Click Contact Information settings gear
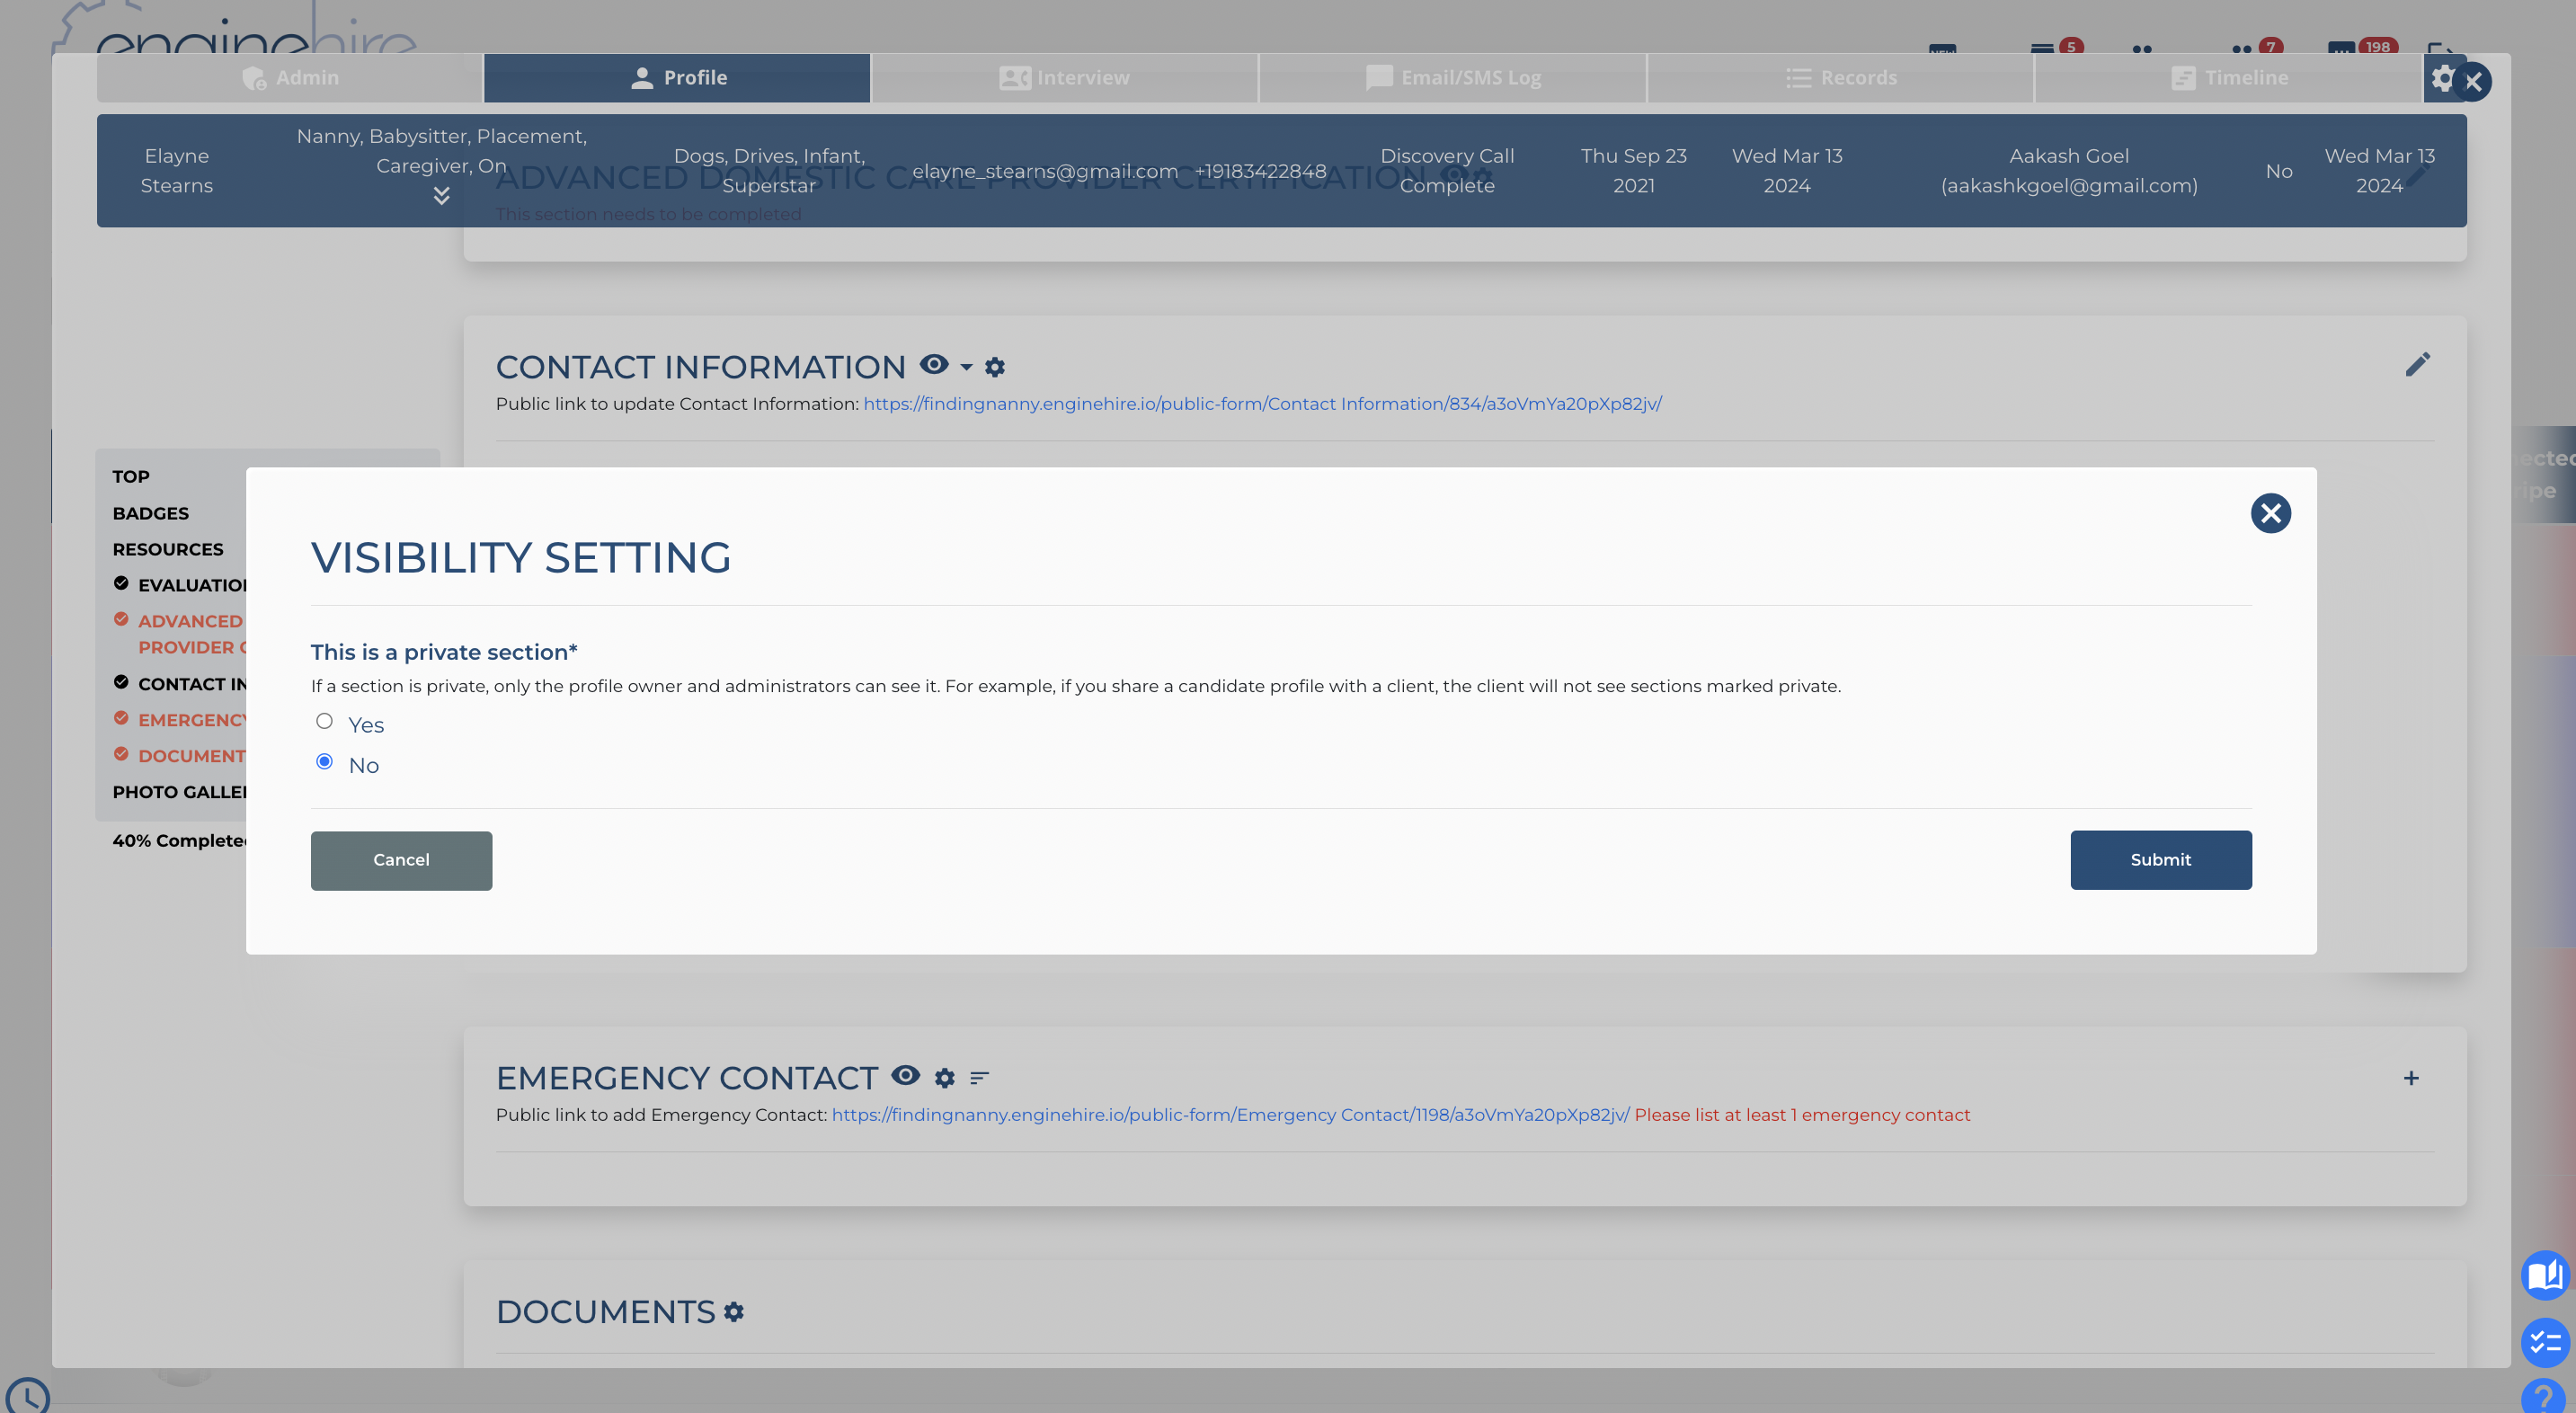 tap(995, 367)
